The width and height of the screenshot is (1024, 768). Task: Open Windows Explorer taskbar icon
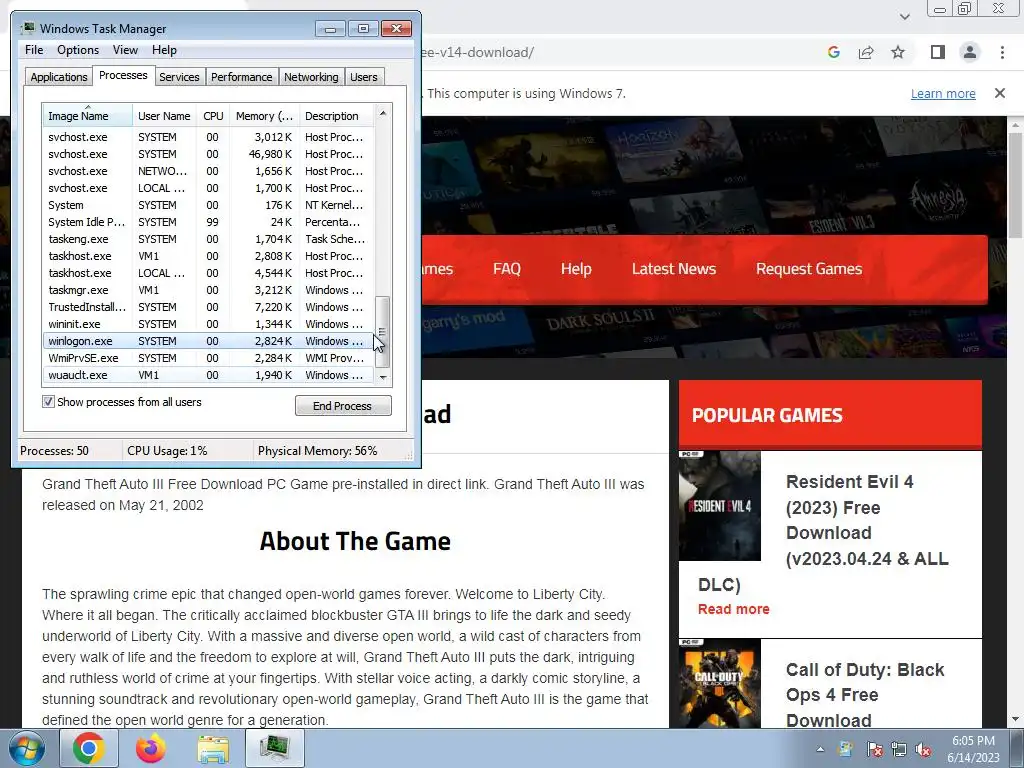coord(213,748)
